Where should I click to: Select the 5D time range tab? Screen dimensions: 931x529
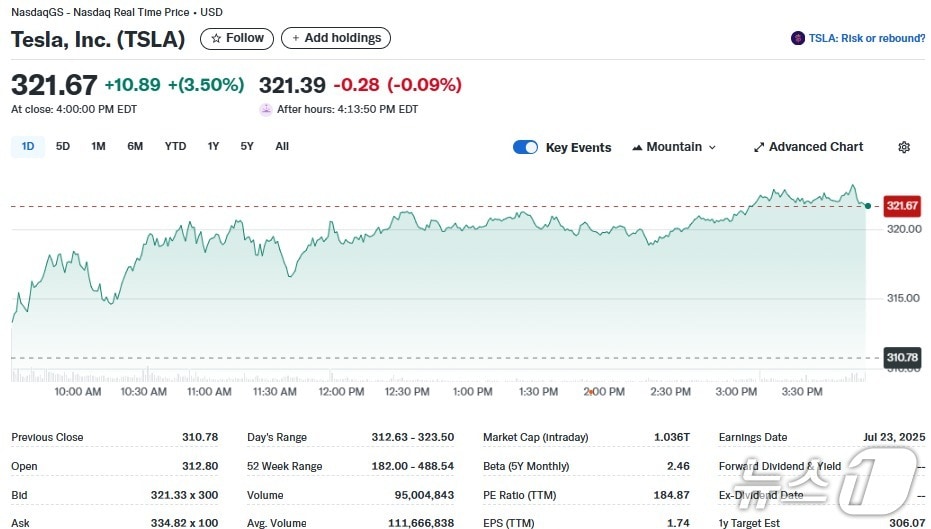coord(63,146)
